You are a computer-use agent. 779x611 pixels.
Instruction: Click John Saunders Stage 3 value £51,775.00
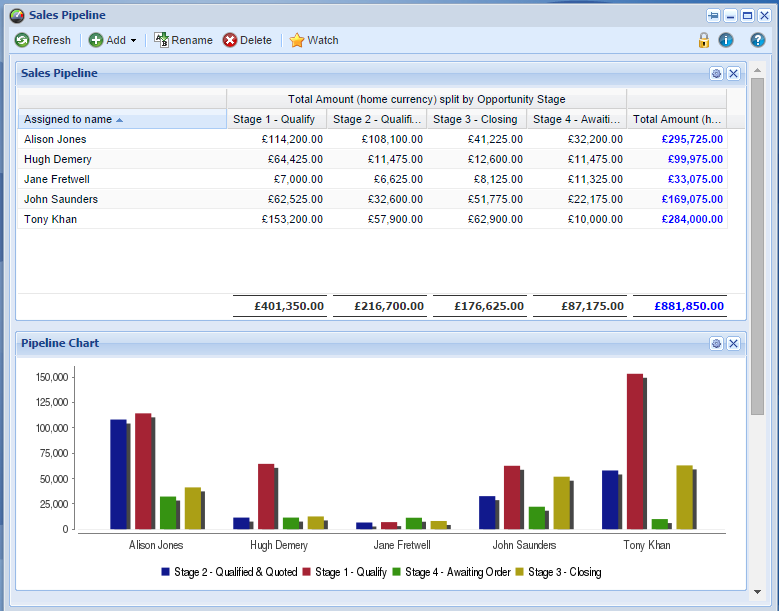coord(495,199)
